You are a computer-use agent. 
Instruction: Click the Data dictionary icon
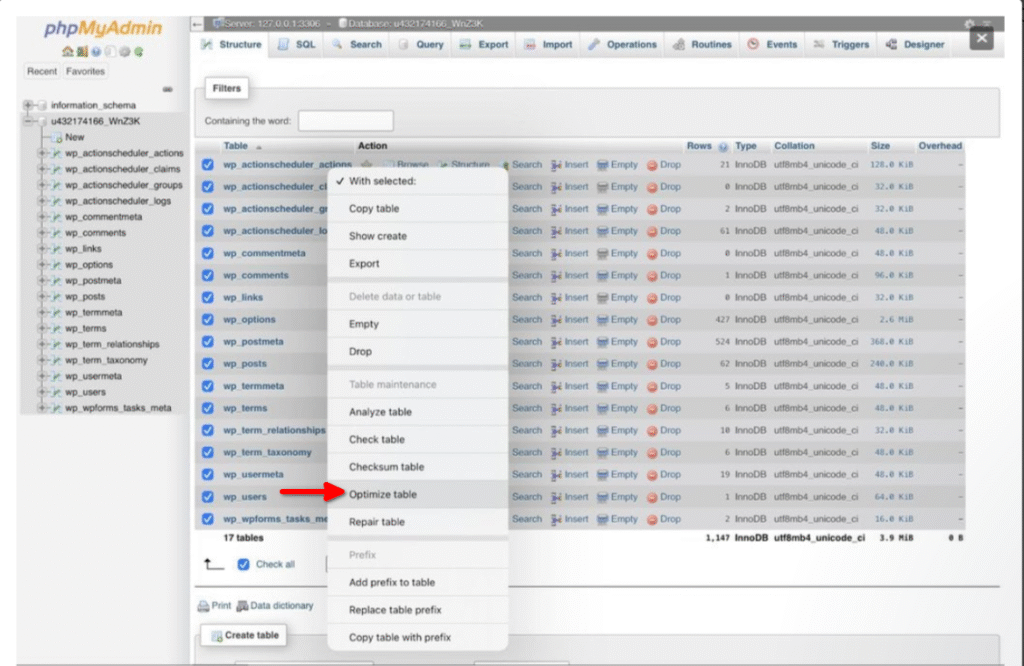tap(242, 606)
